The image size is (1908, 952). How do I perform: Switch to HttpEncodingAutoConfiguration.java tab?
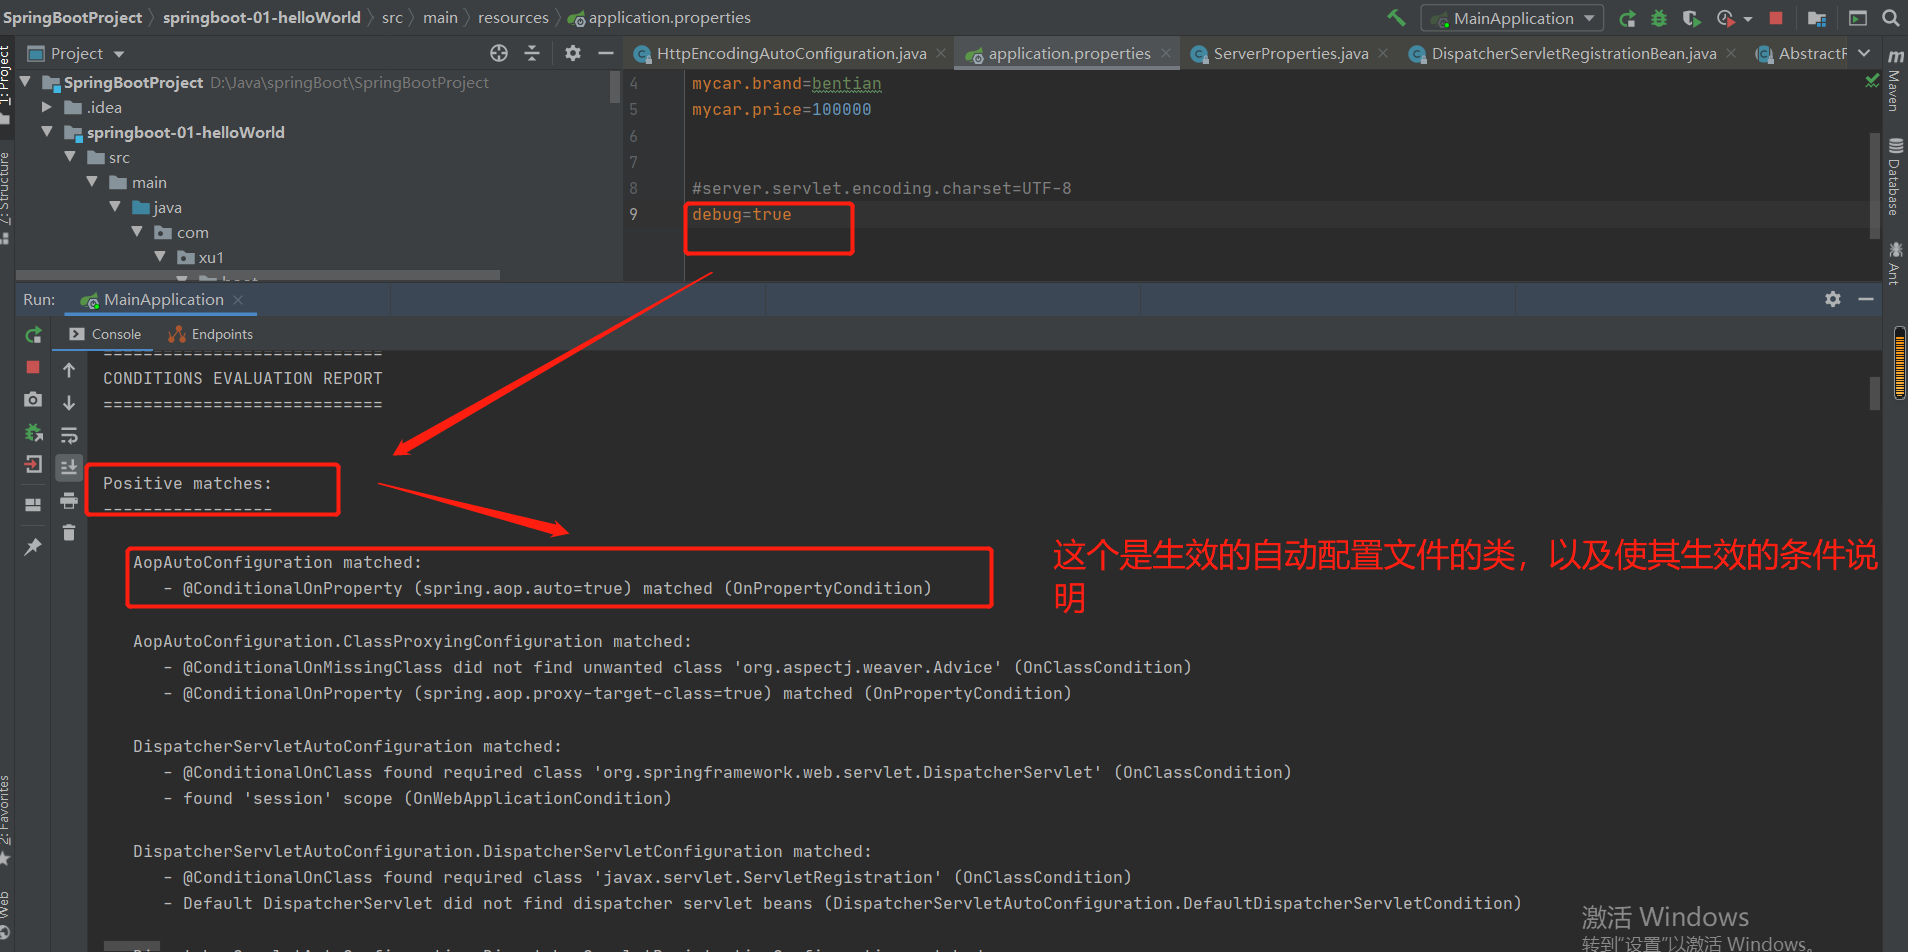tap(790, 53)
